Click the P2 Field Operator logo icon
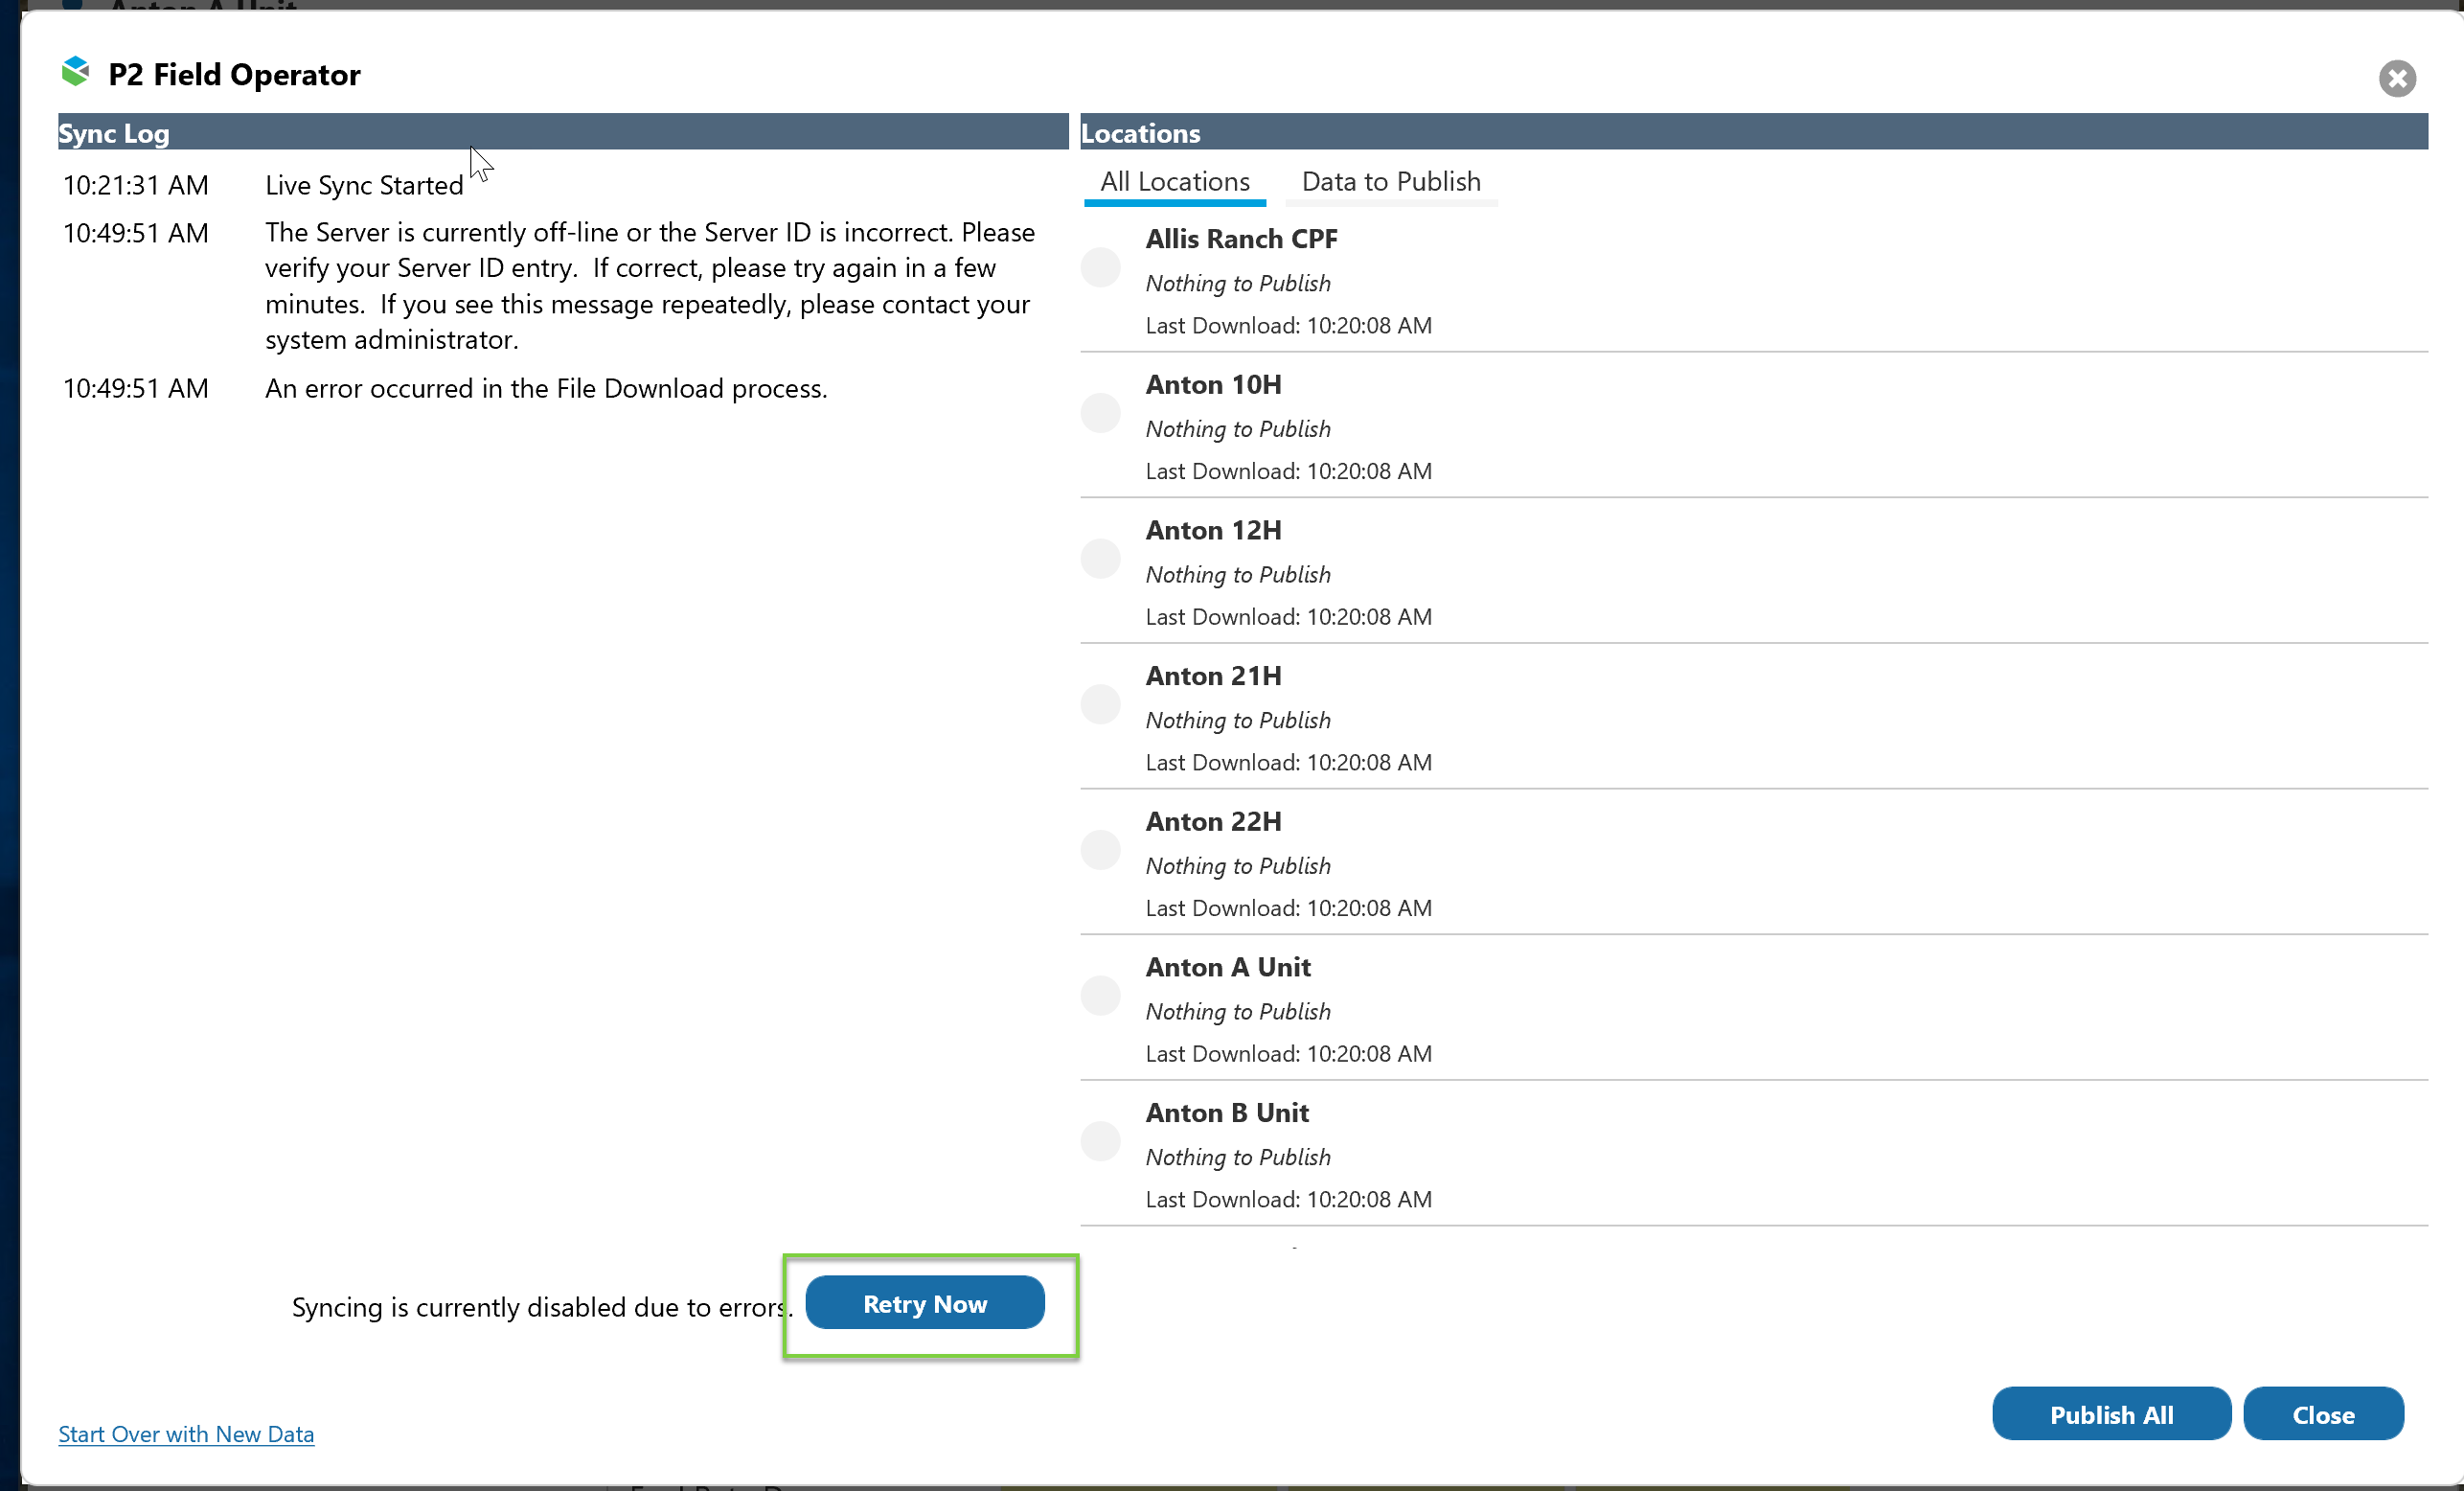 [76, 72]
